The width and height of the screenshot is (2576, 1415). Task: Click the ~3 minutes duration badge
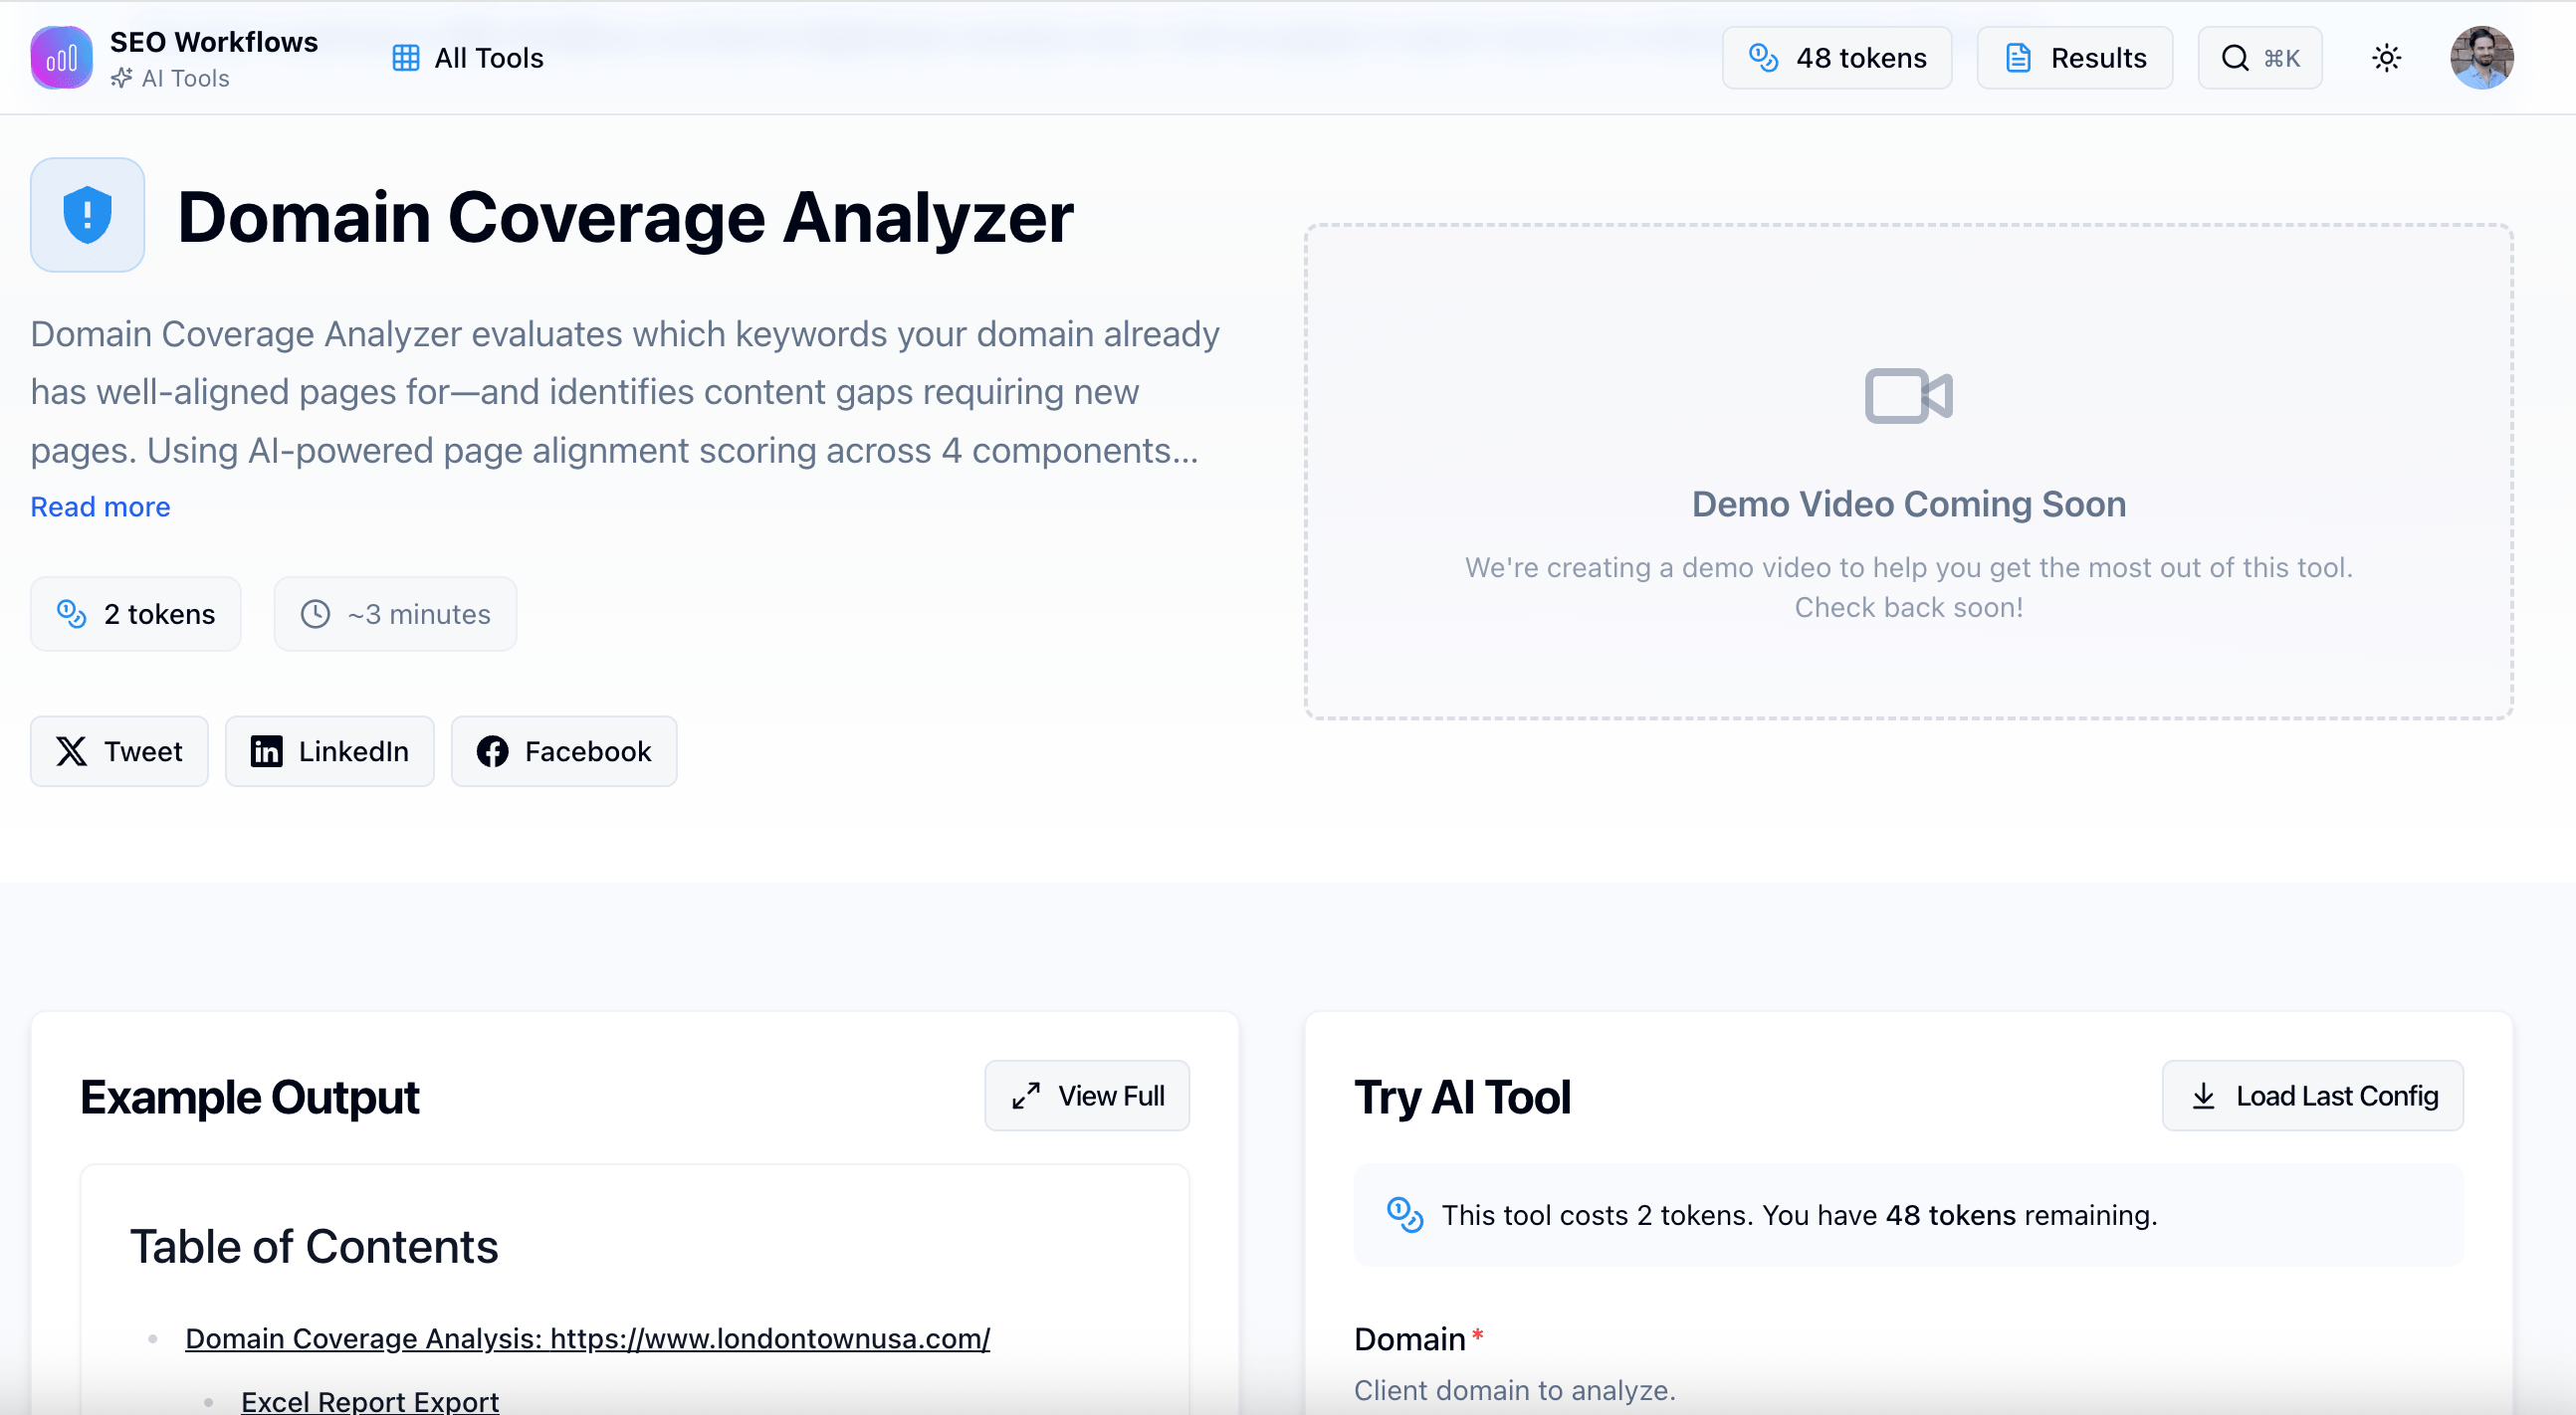(396, 614)
